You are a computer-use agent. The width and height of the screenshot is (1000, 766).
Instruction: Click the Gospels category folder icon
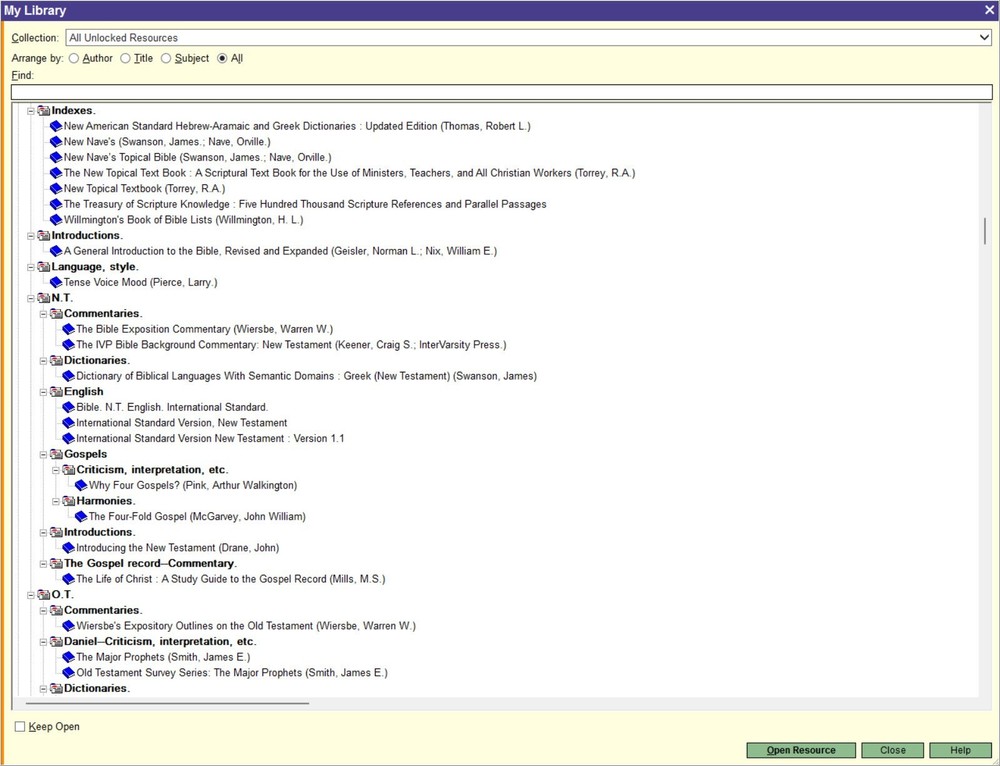56,455
